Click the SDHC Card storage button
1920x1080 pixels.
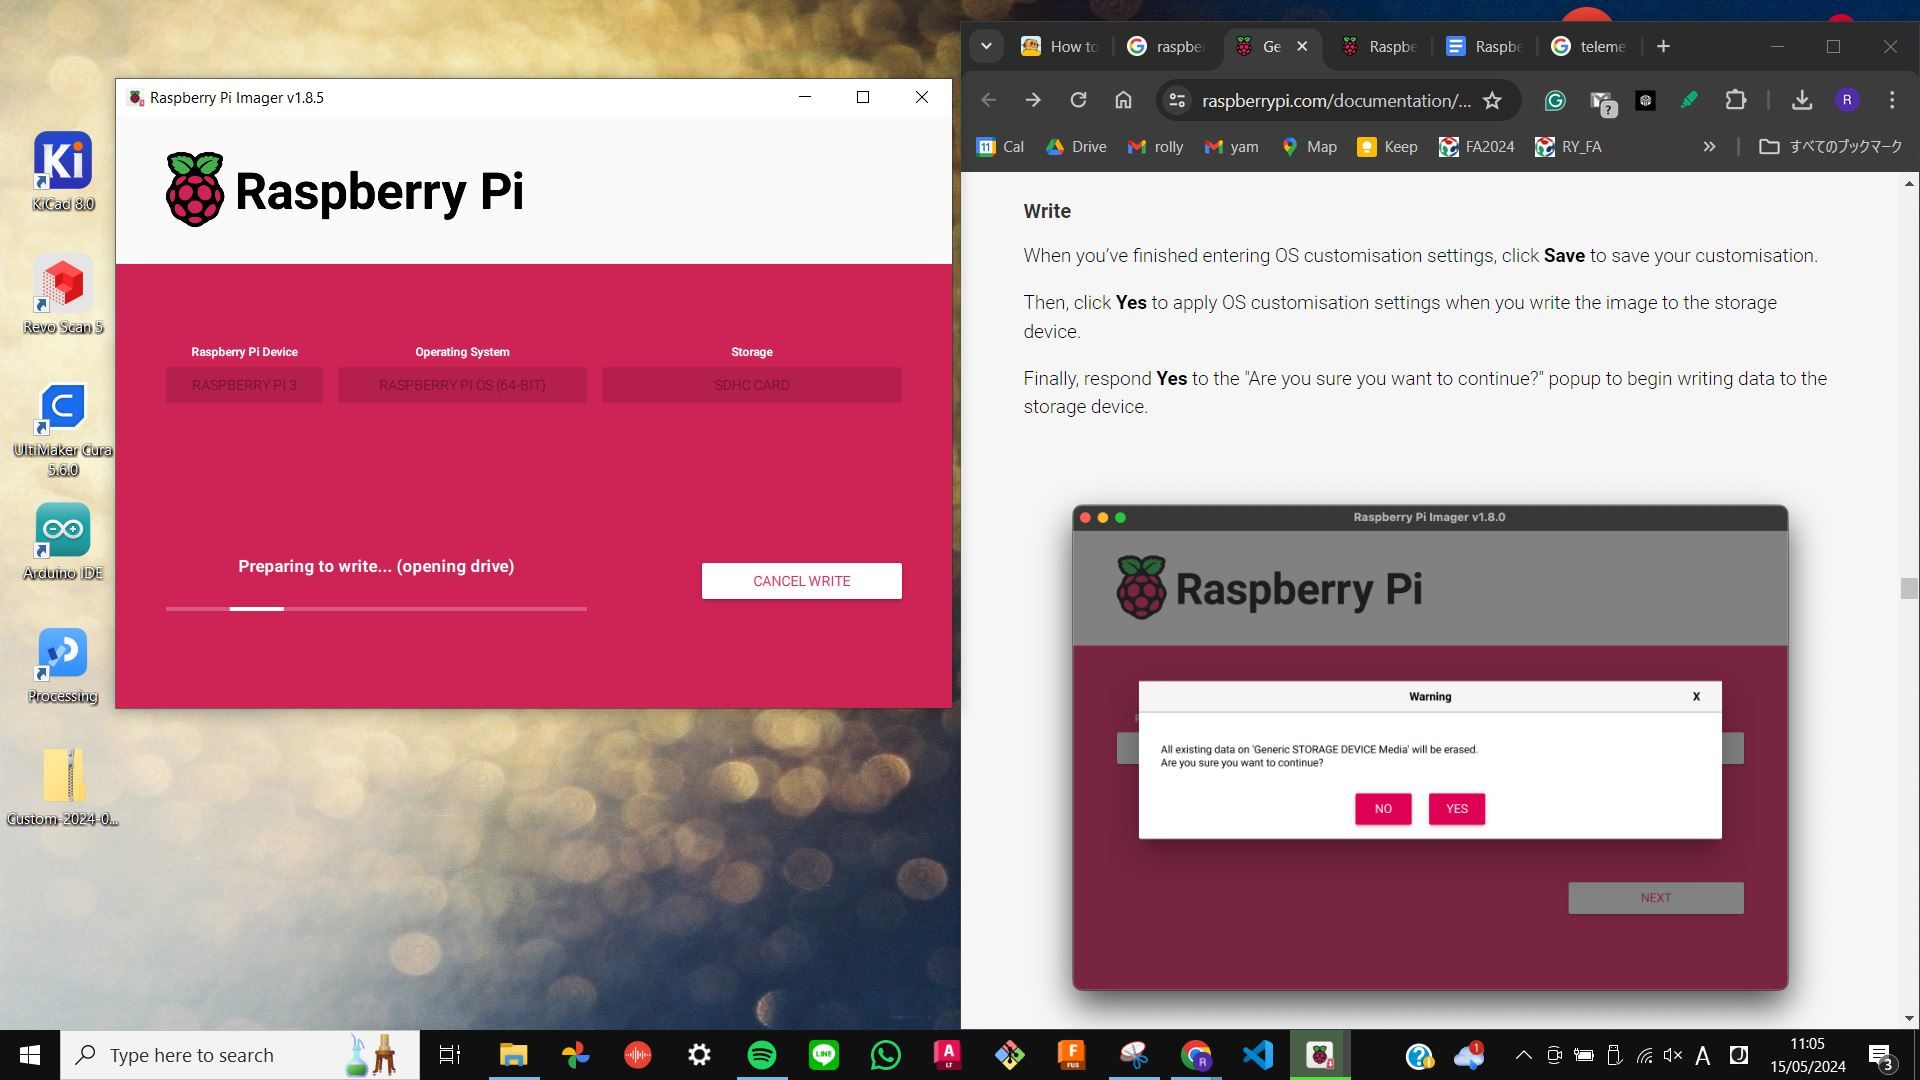[751, 385]
